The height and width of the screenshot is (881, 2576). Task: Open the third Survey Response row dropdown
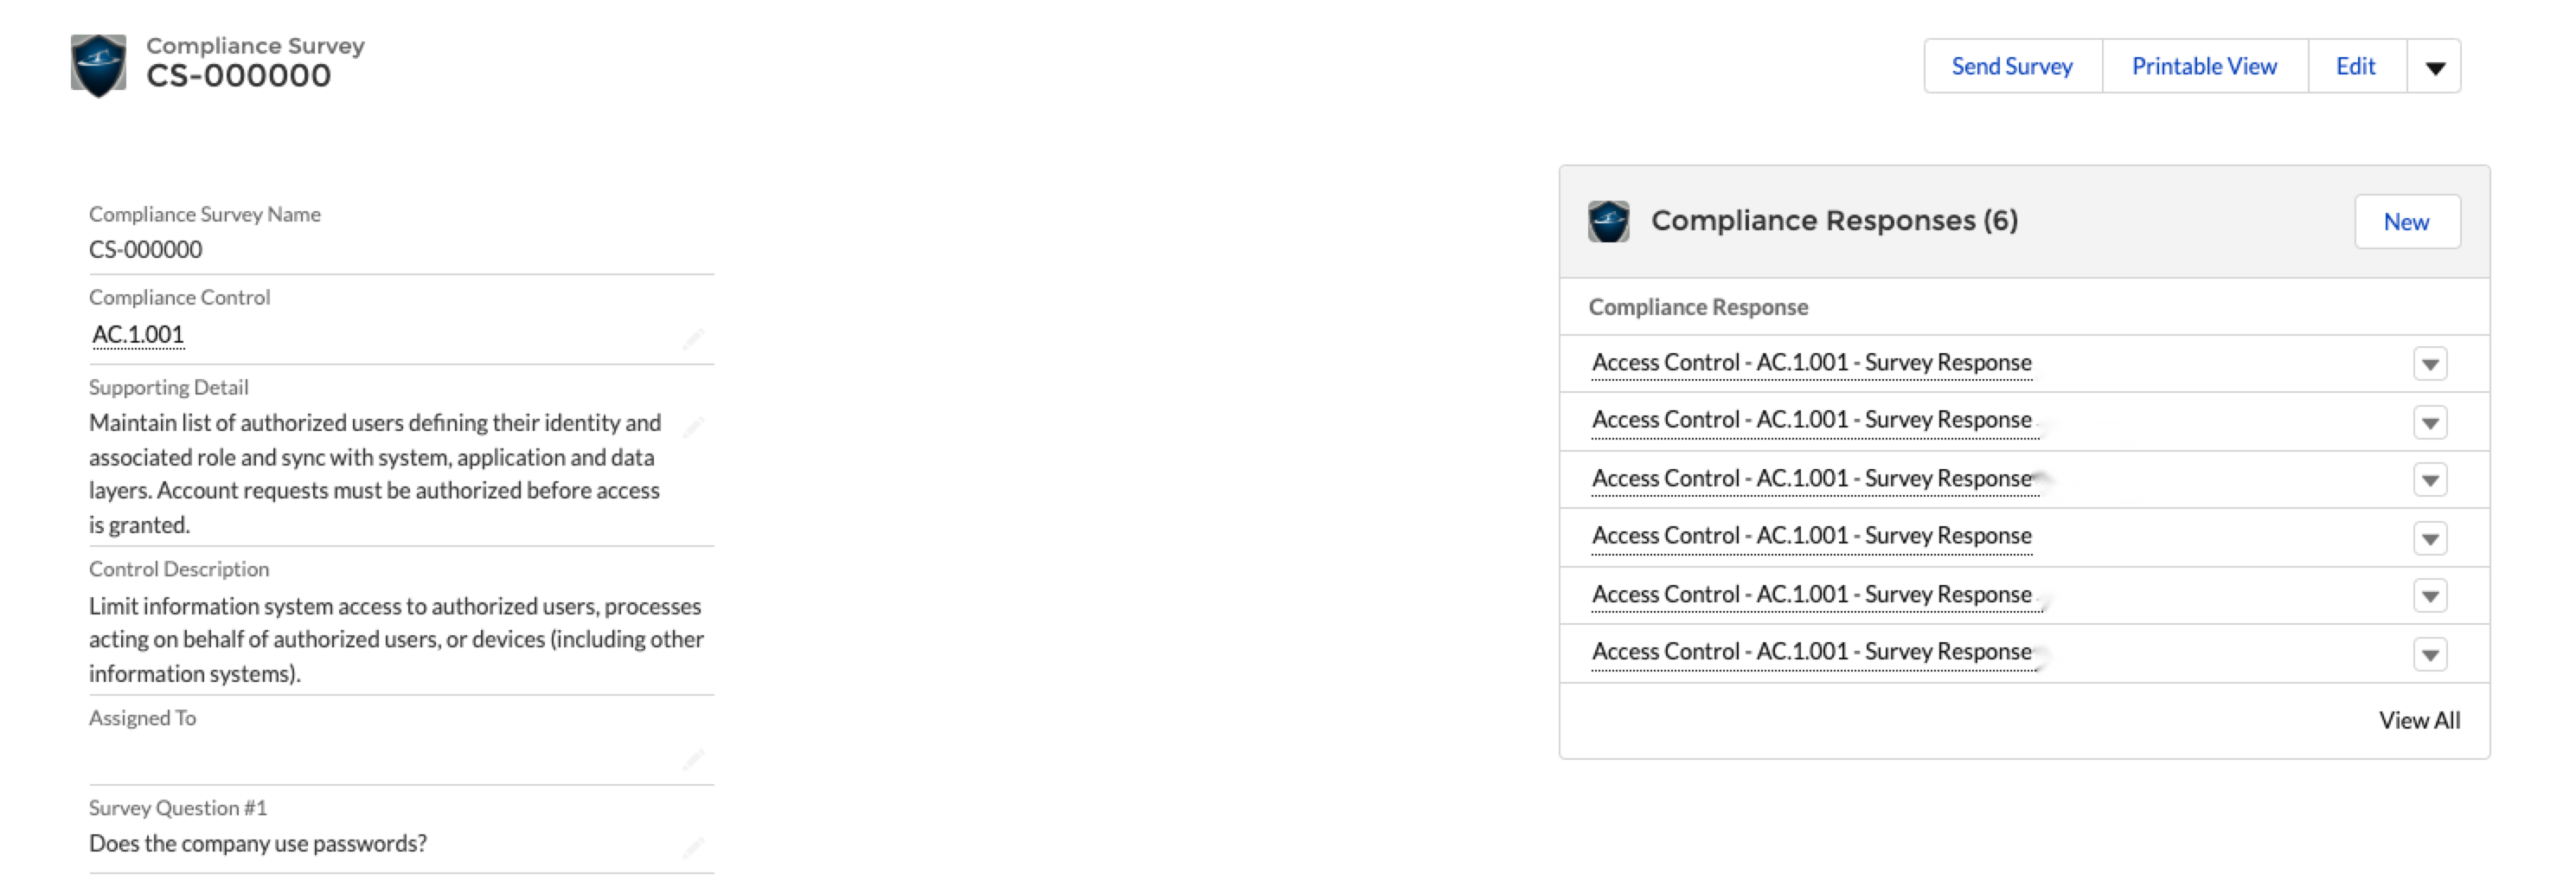click(x=2430, y=480)
